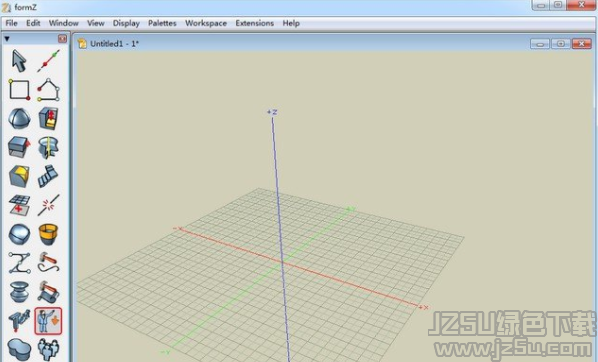Select the line-with-points drawing tool

point(48,61)
